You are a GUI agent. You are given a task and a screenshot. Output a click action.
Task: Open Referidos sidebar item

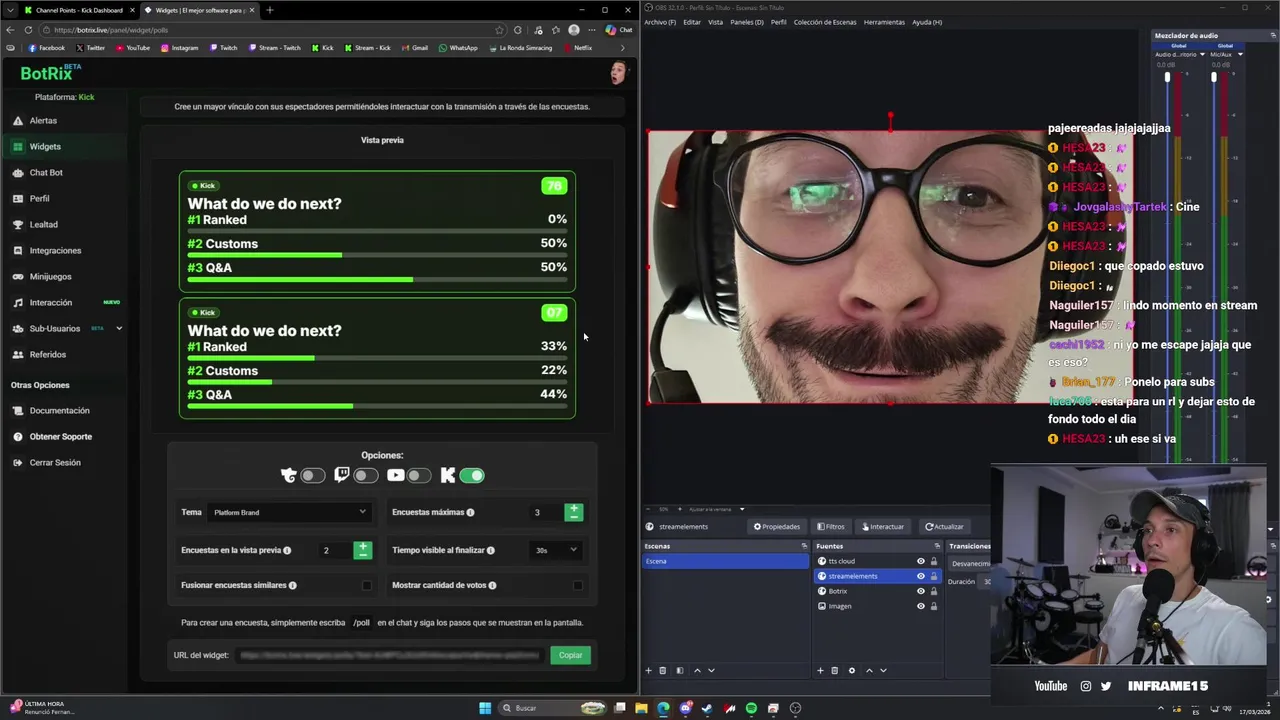coord(48,354)
